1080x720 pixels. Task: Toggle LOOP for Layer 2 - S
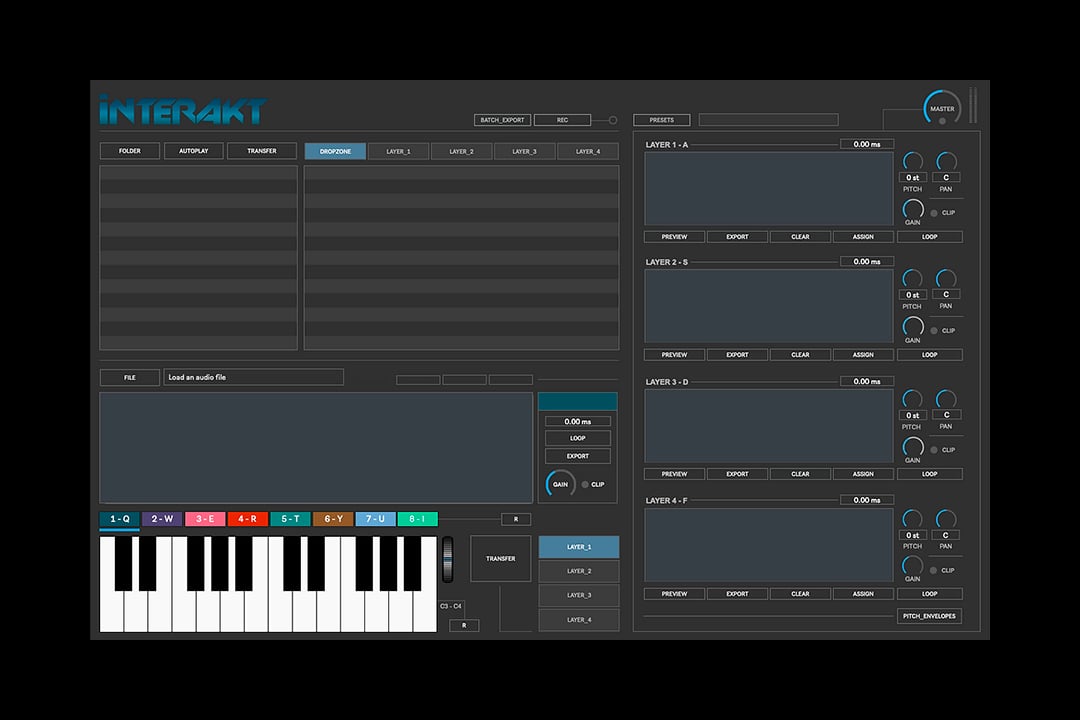pyautogui.click(x=930, y=355)
